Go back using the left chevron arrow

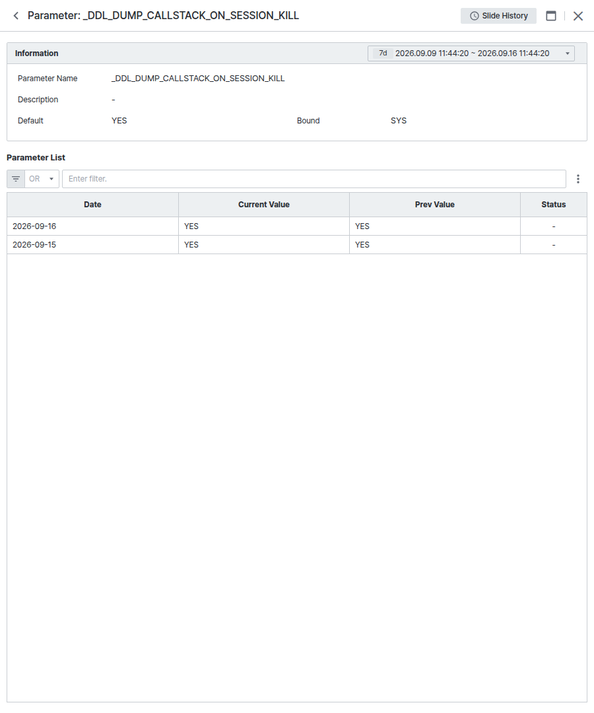click(x=16, y=16)
